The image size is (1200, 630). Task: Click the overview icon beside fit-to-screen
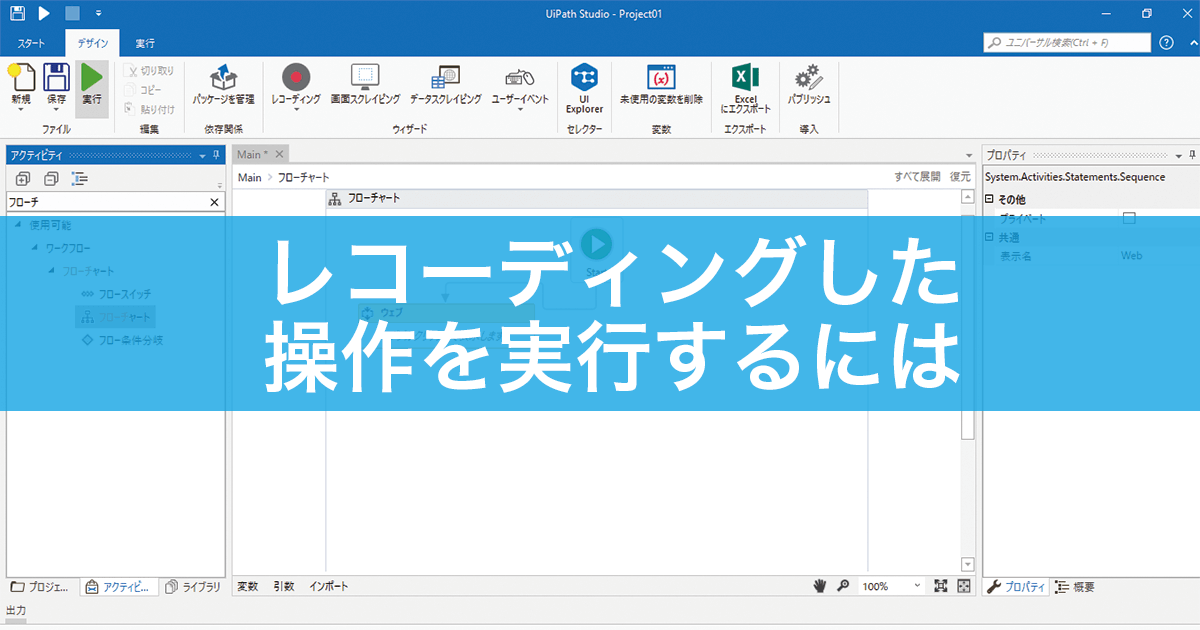[964, 586]
